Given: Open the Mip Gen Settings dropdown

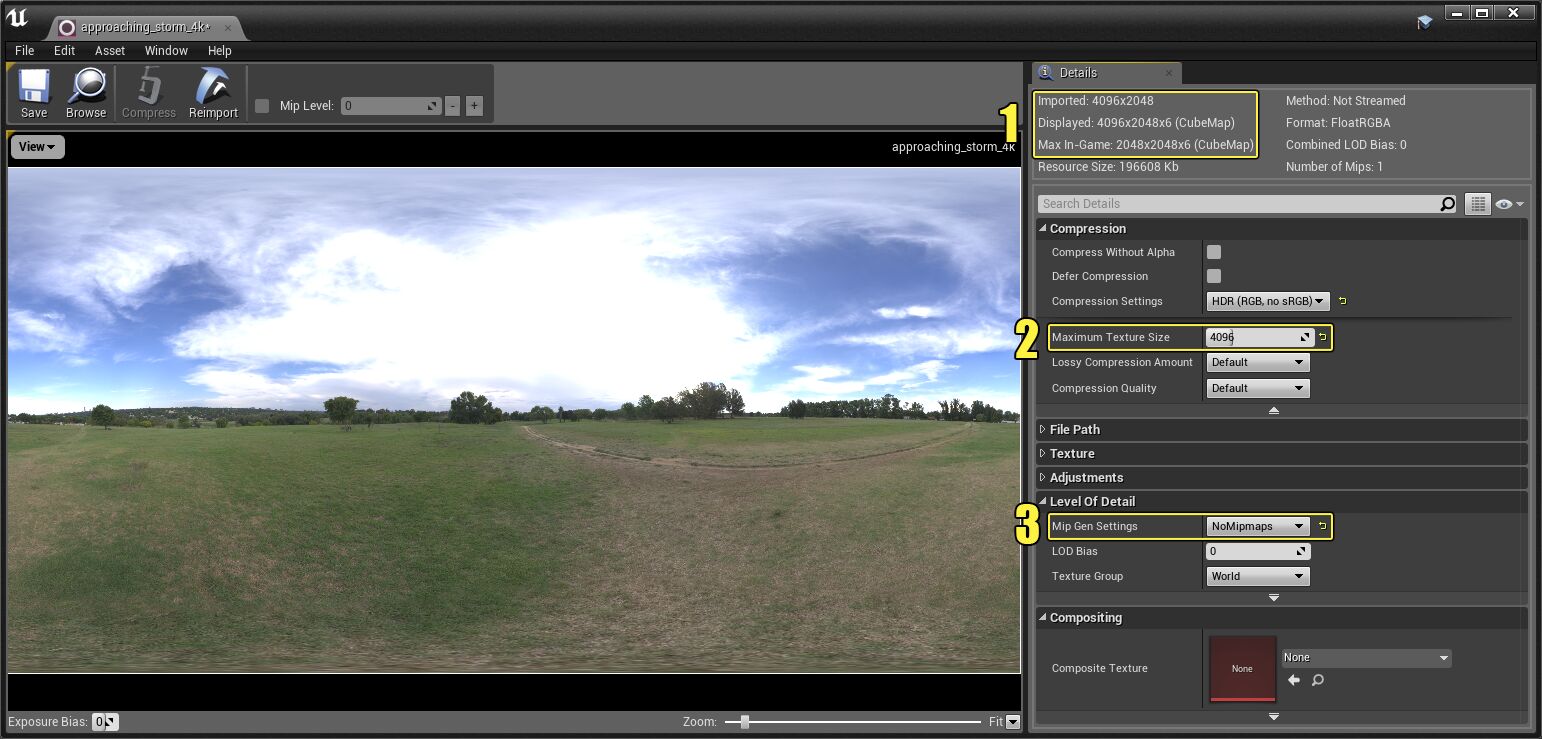Looking at the screenshot, I should (1257, 526).
